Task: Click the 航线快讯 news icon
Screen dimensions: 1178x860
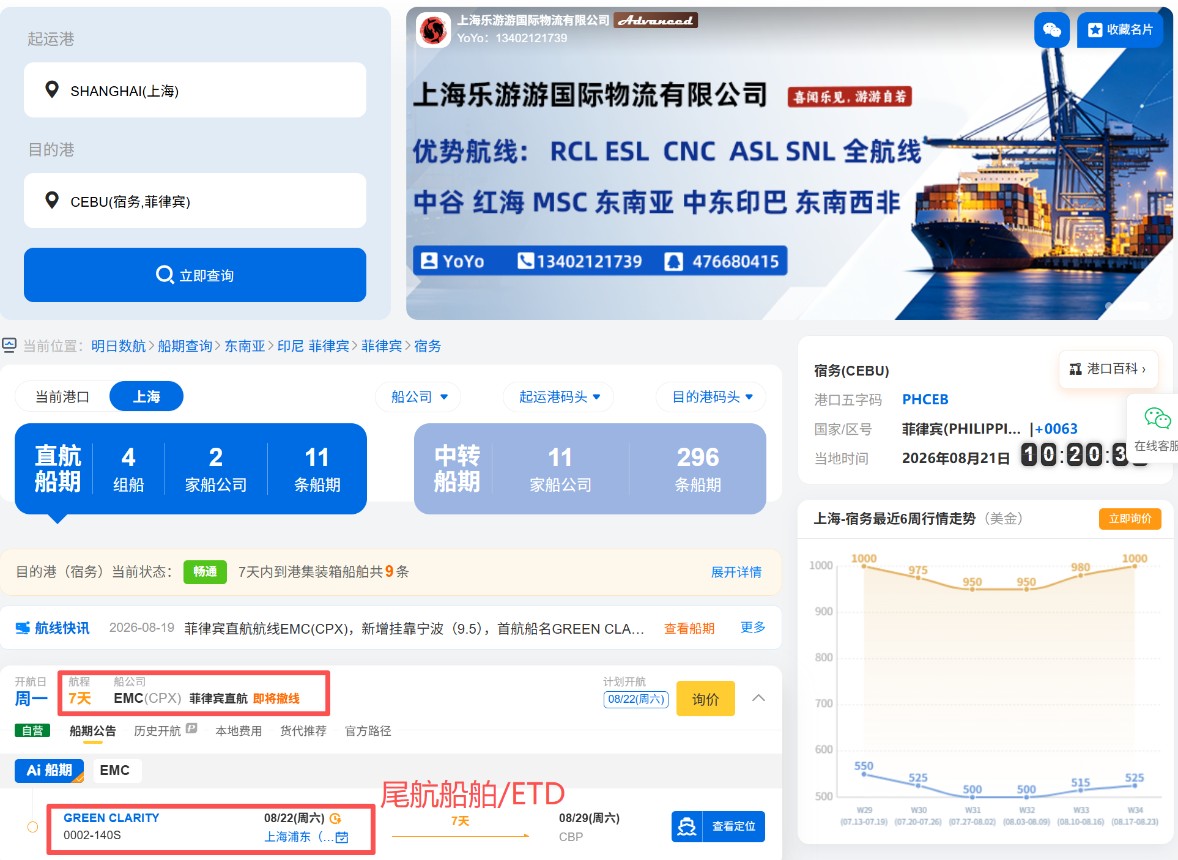Action: coord(23,628)
